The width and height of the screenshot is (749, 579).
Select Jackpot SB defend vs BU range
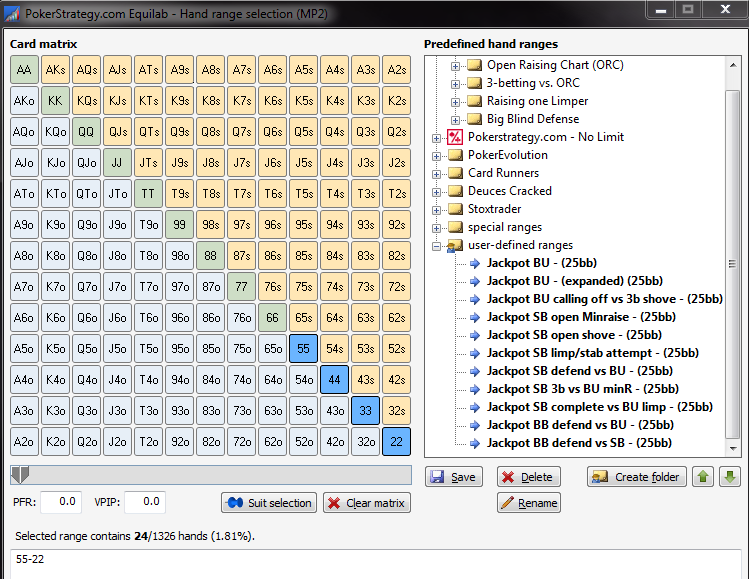580,371
